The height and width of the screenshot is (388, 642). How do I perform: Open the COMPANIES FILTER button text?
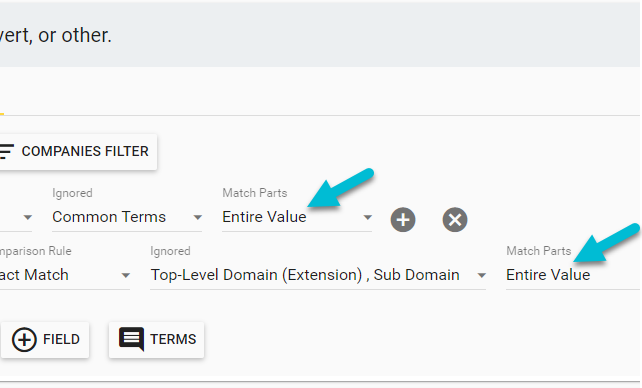85,151
